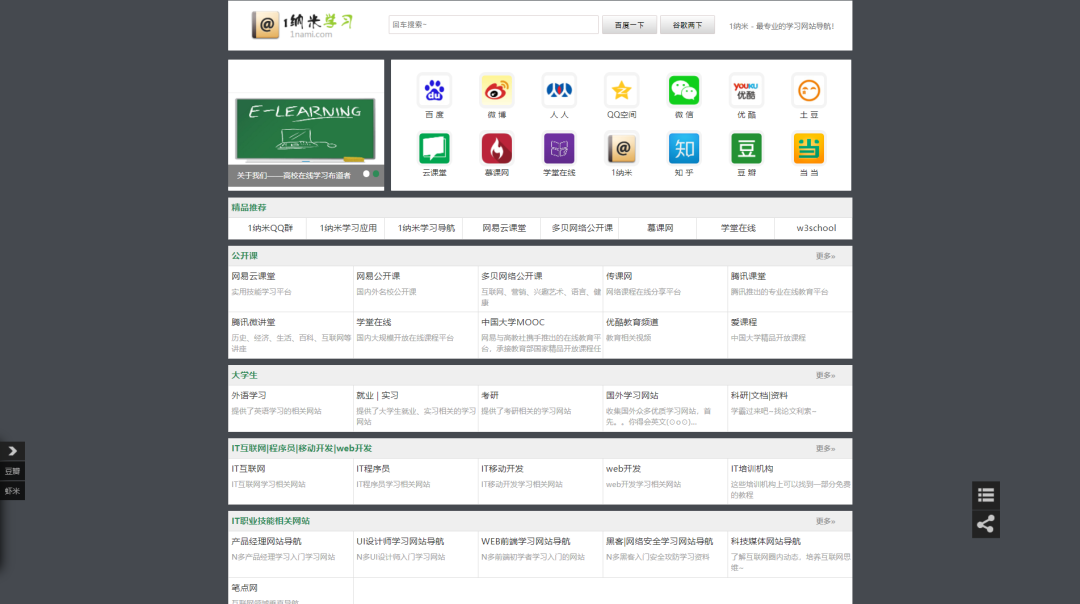The image size is (1080, 604).
Task: Open 外语学习 link
Action: [x=249, y=395]
